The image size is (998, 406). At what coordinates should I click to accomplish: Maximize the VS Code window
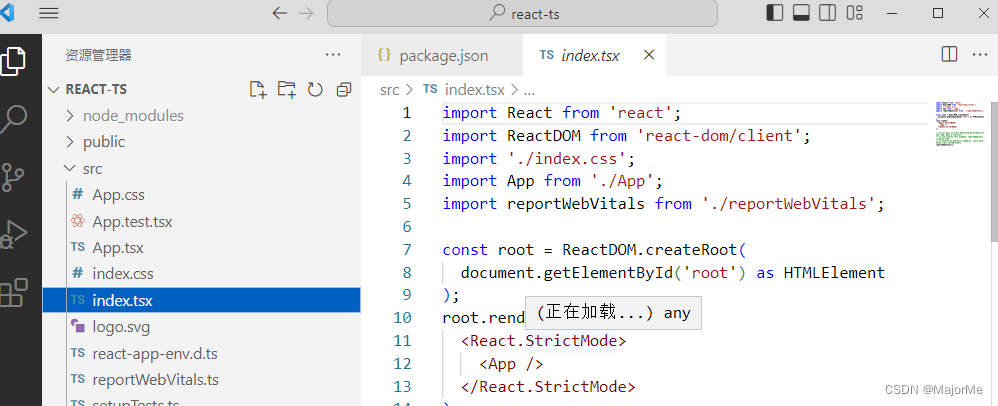(938, 13)
